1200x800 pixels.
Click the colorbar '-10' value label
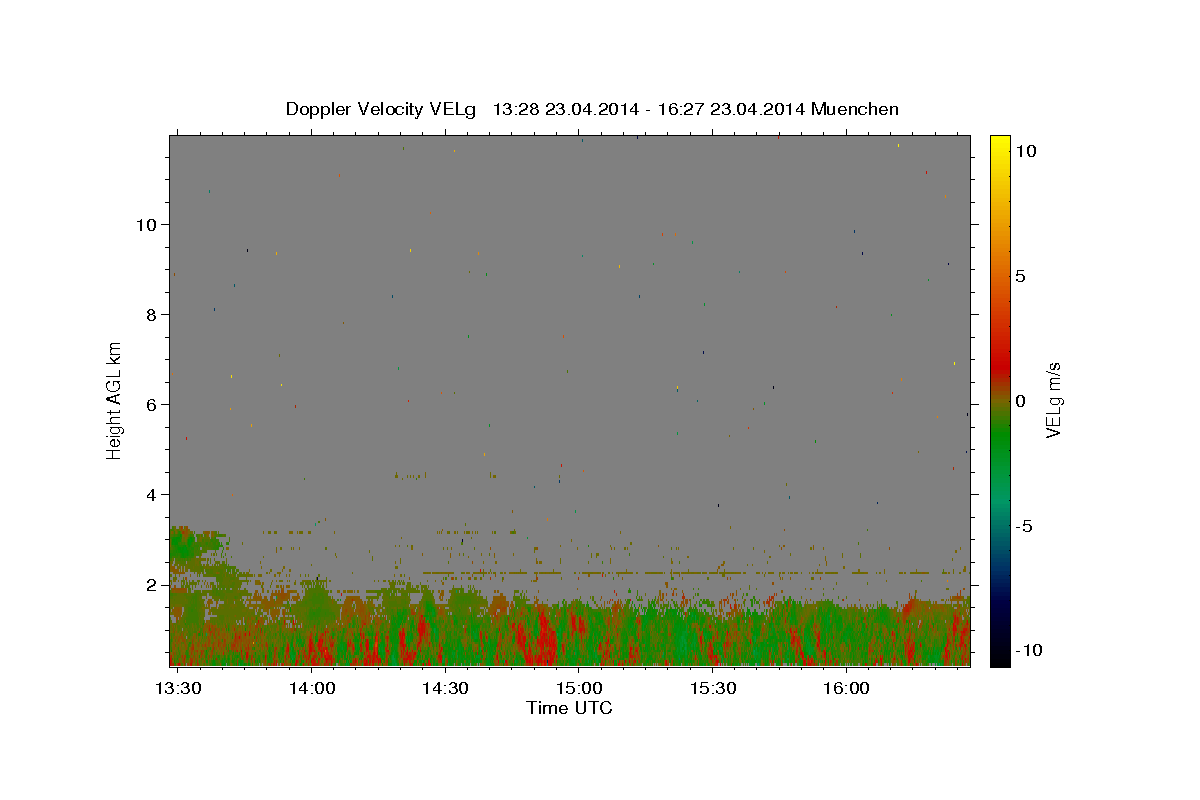(x=1027, y=651)
